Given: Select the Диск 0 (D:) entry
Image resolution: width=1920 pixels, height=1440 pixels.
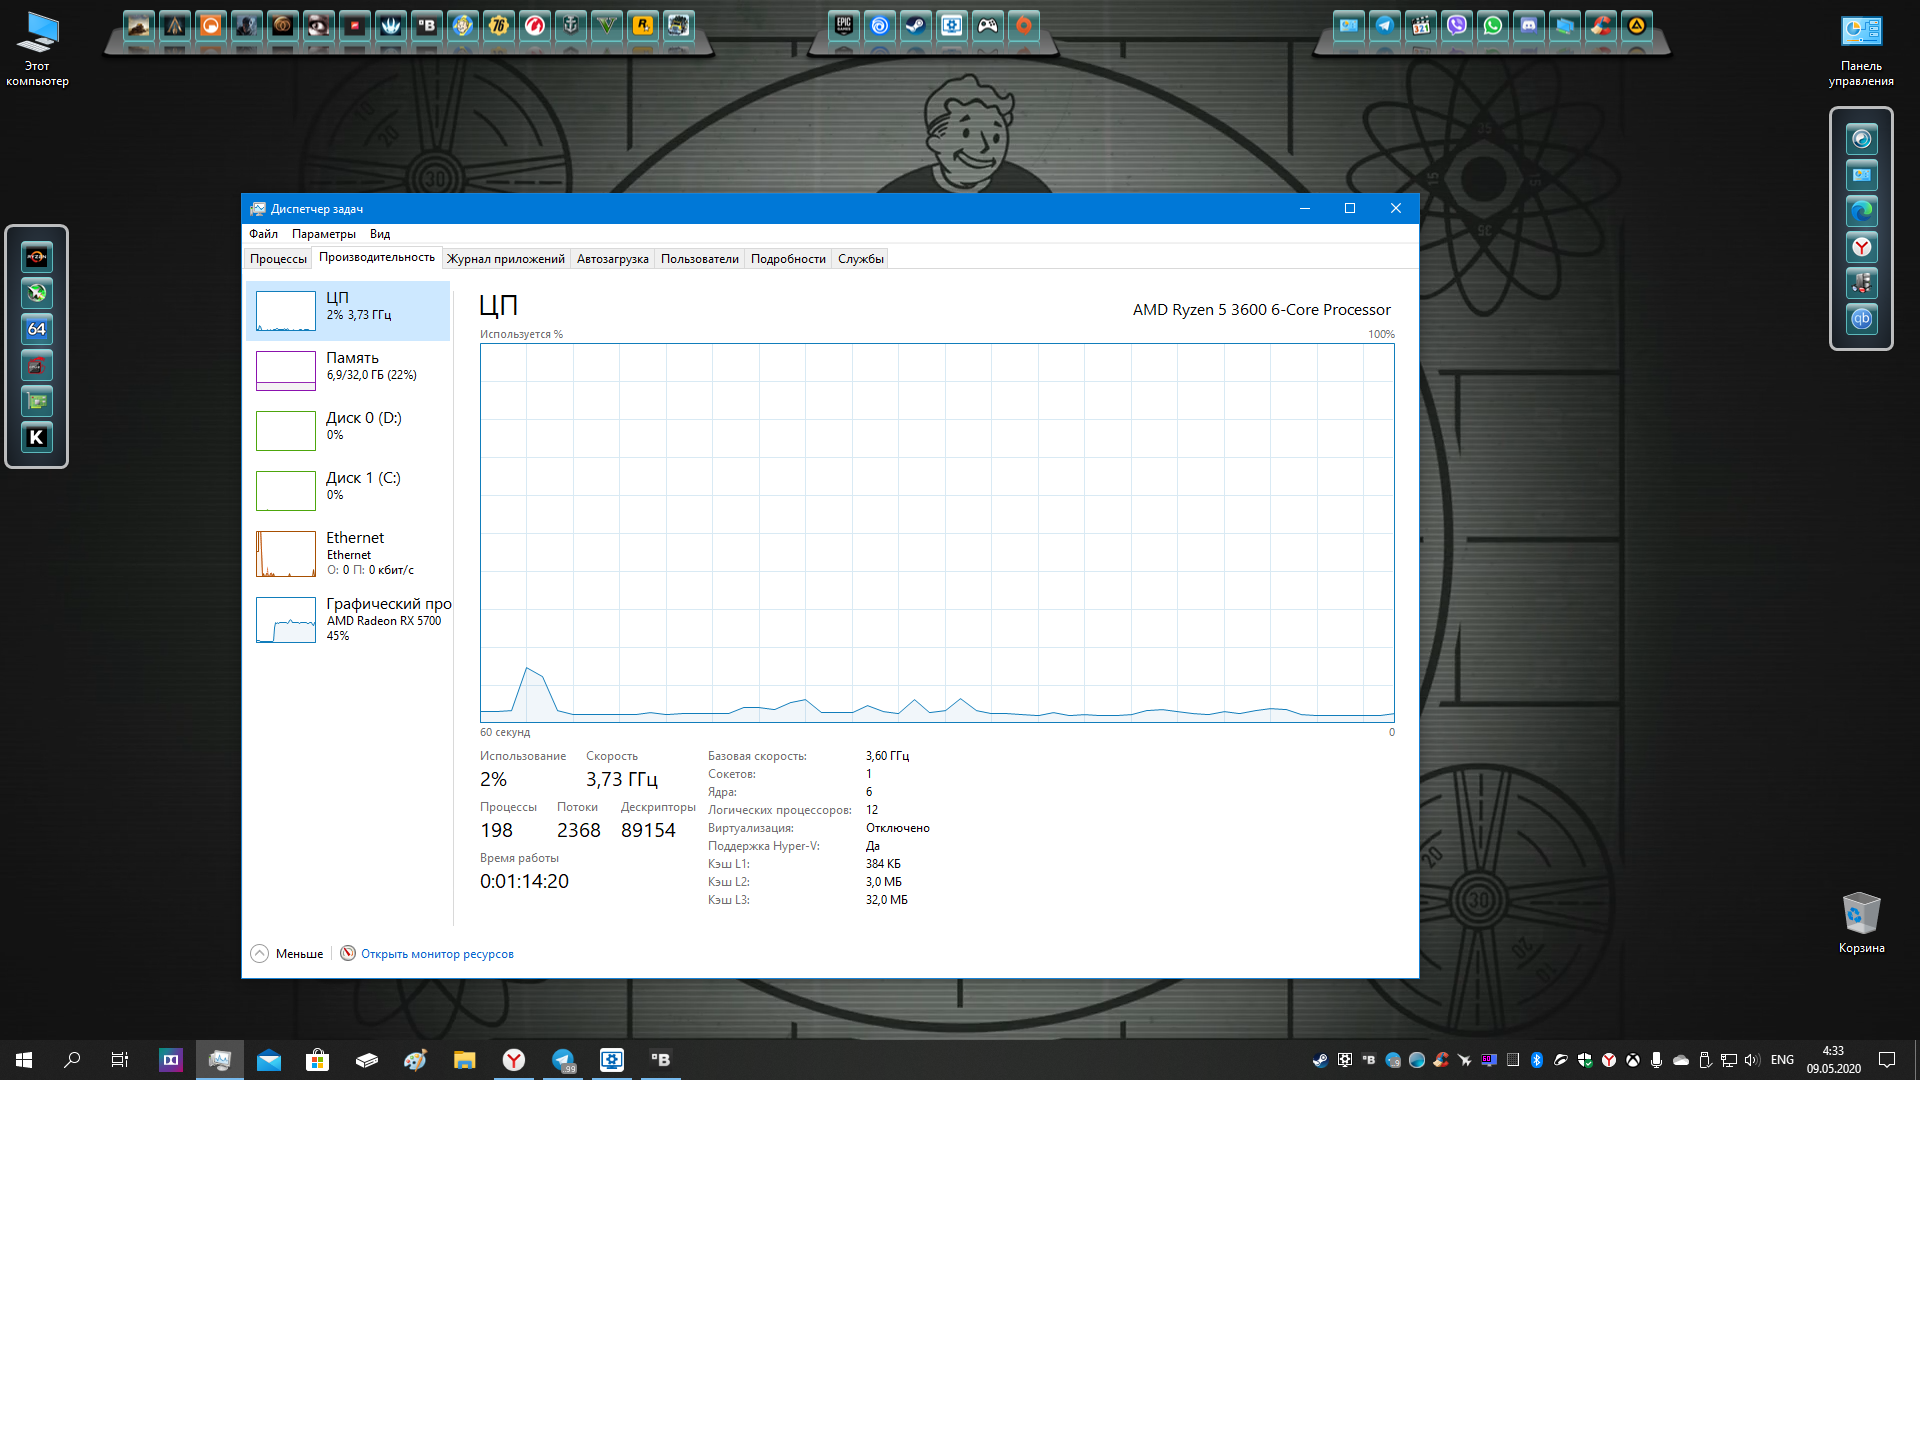Looking at the screenshot, I should [348, 431].
